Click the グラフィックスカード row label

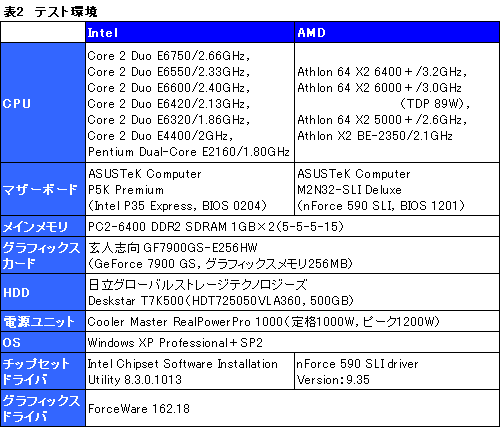coord(43,255)
